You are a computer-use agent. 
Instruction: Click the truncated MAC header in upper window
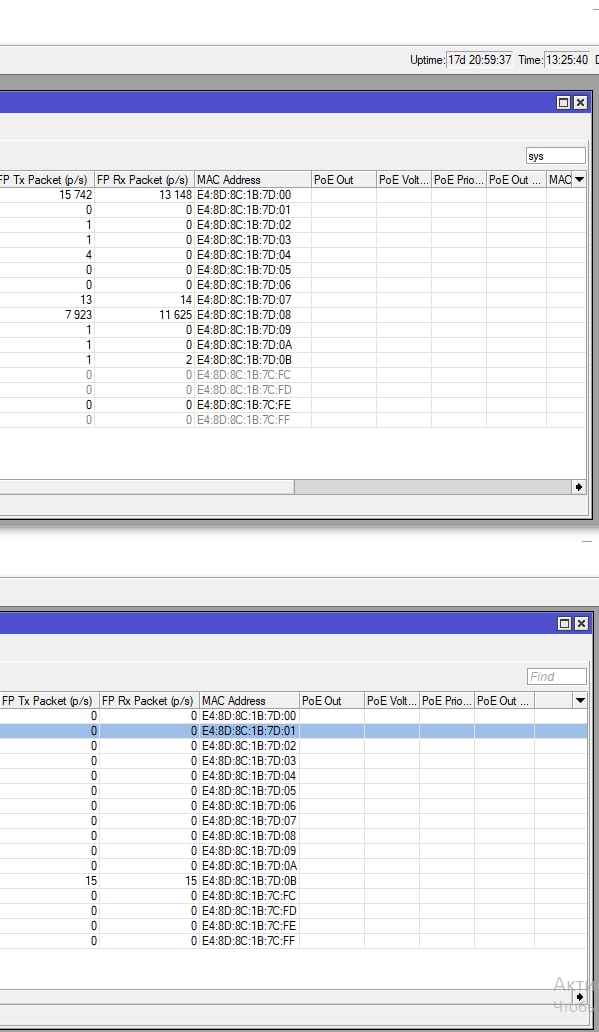click(x=560, y=180)
